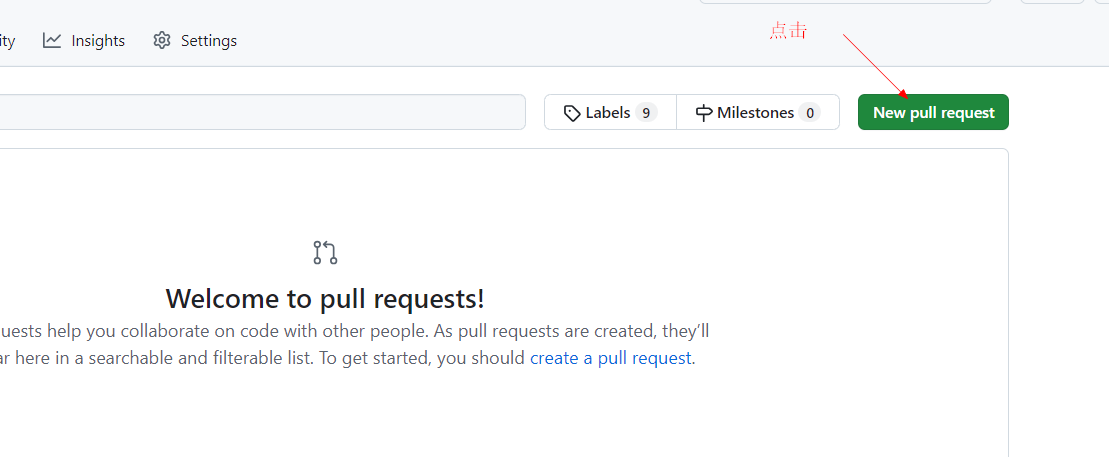Image resolution: width=1109 pixels, height=457 pixels.
Task: Click the Labels count badge 9
Action: pos(646,112)
